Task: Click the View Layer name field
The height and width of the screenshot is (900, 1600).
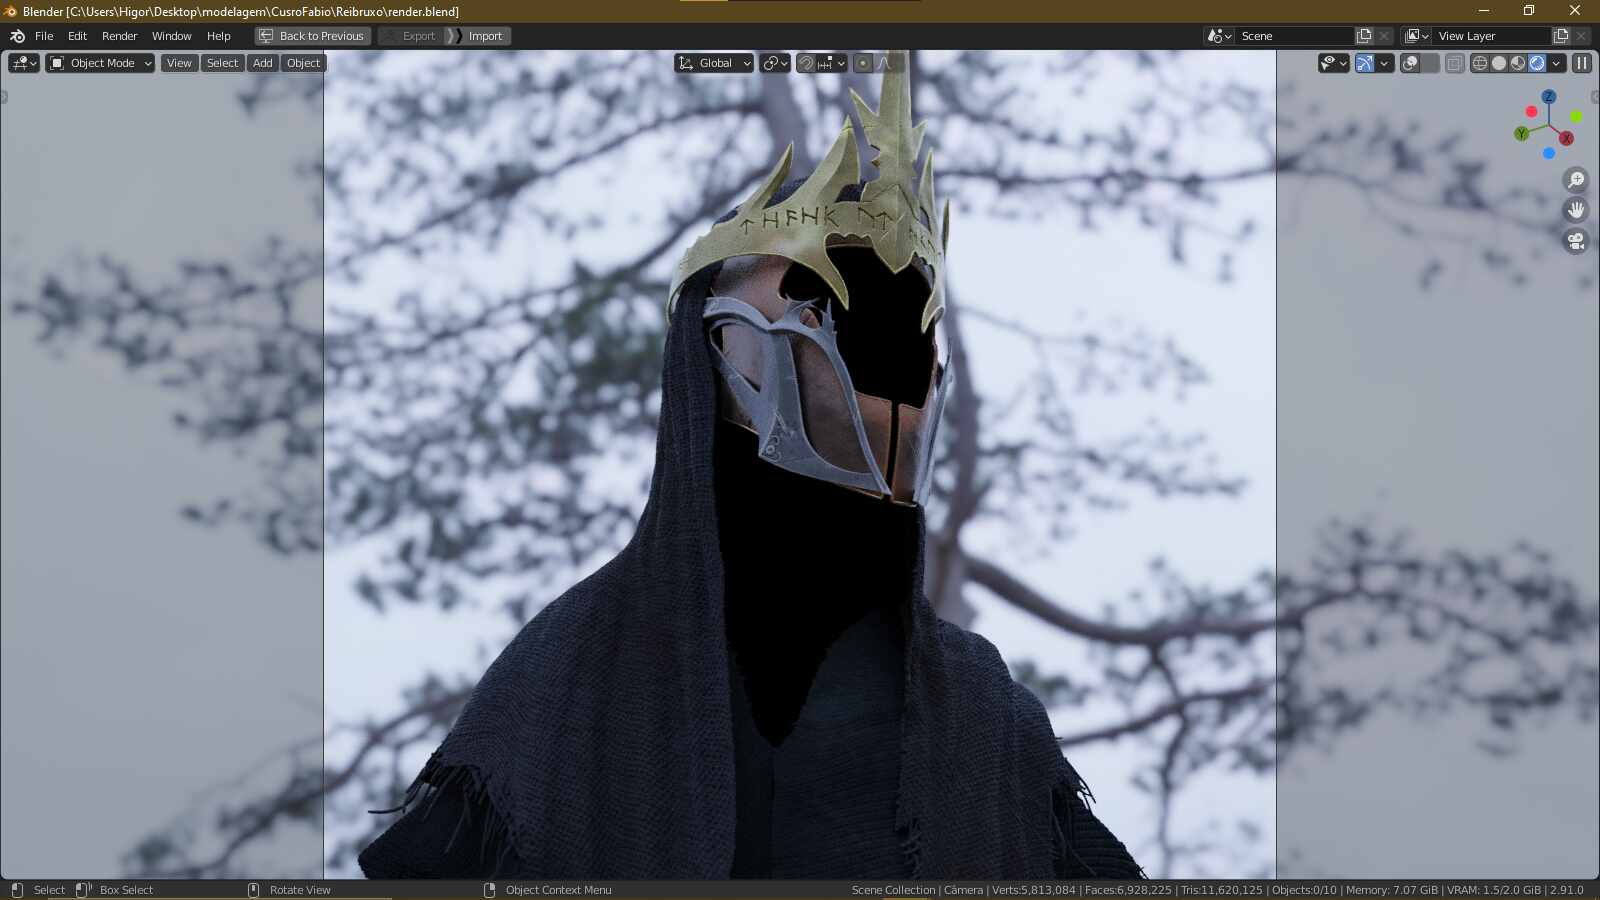Action: tap(1492, 36)
